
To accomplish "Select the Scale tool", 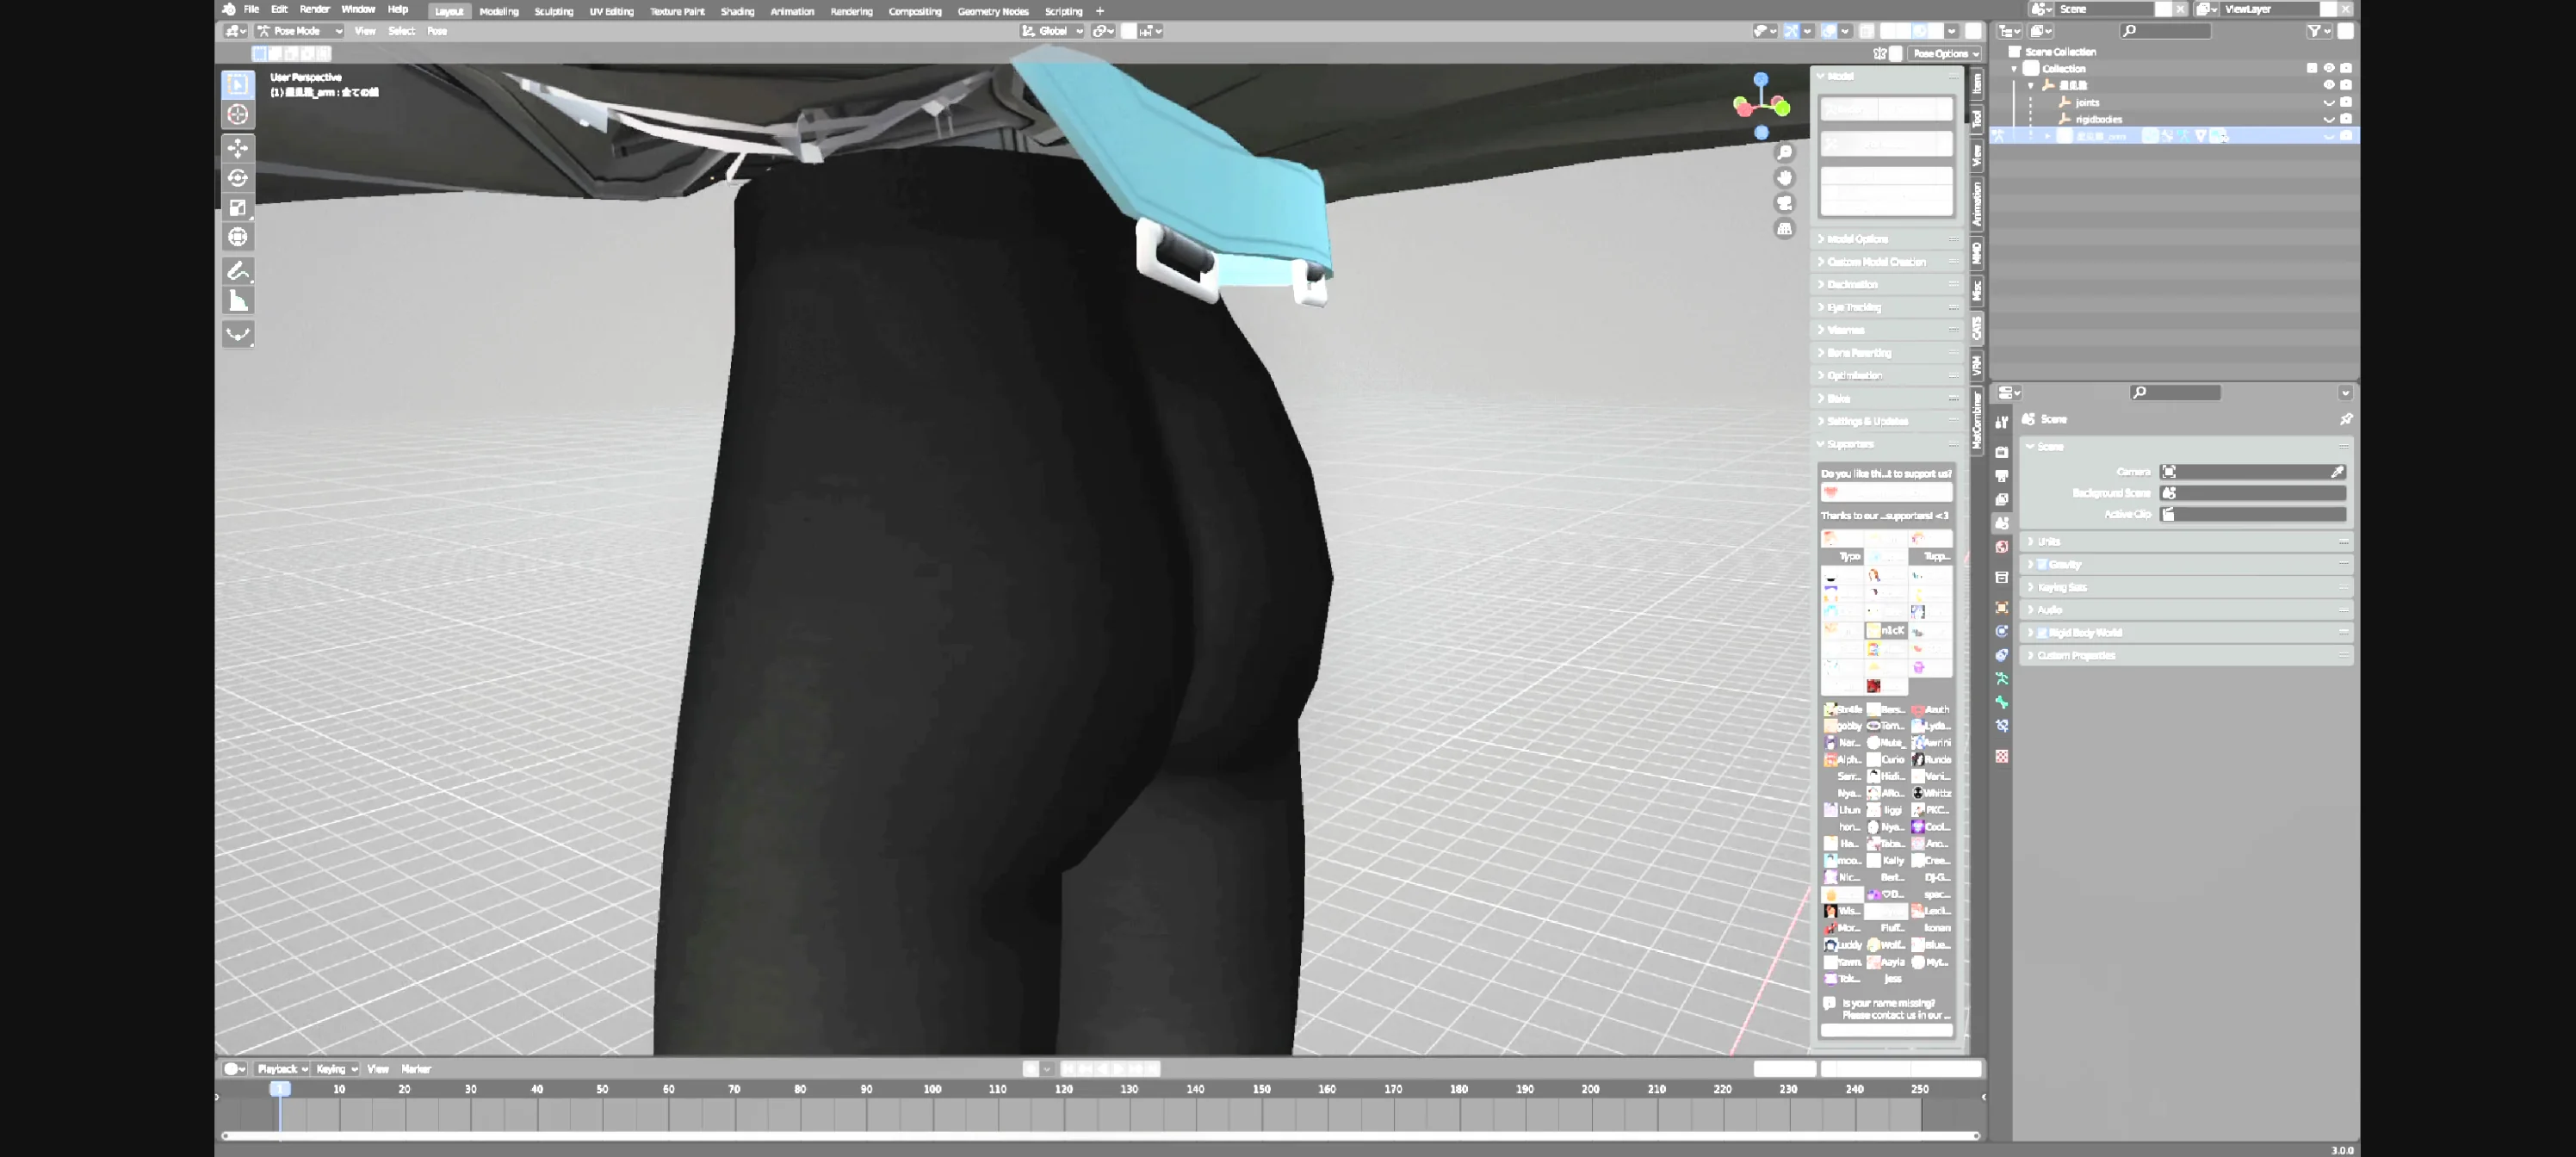I will 238,207.
